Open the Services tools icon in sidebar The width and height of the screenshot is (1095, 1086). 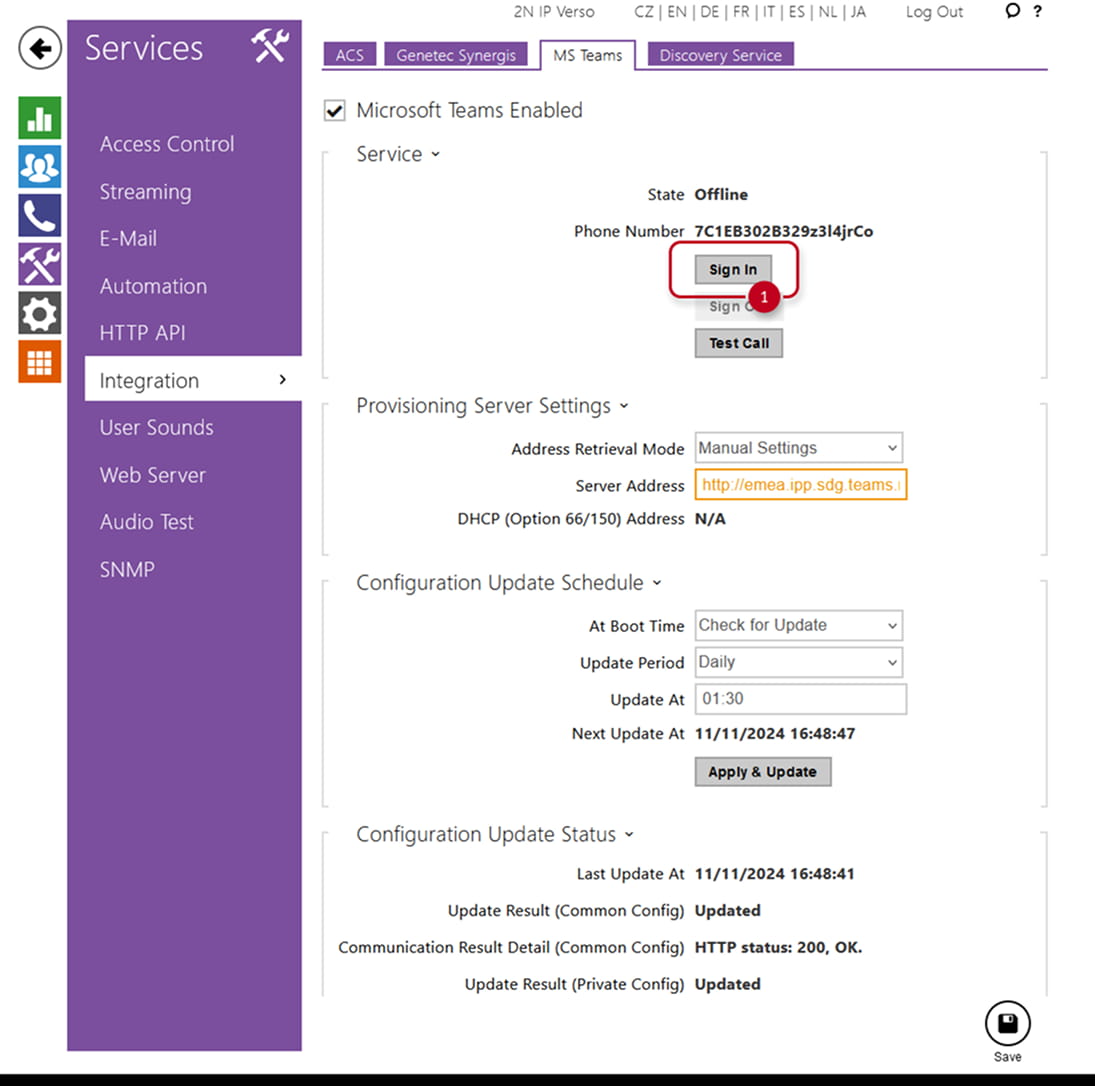[40, 265]
